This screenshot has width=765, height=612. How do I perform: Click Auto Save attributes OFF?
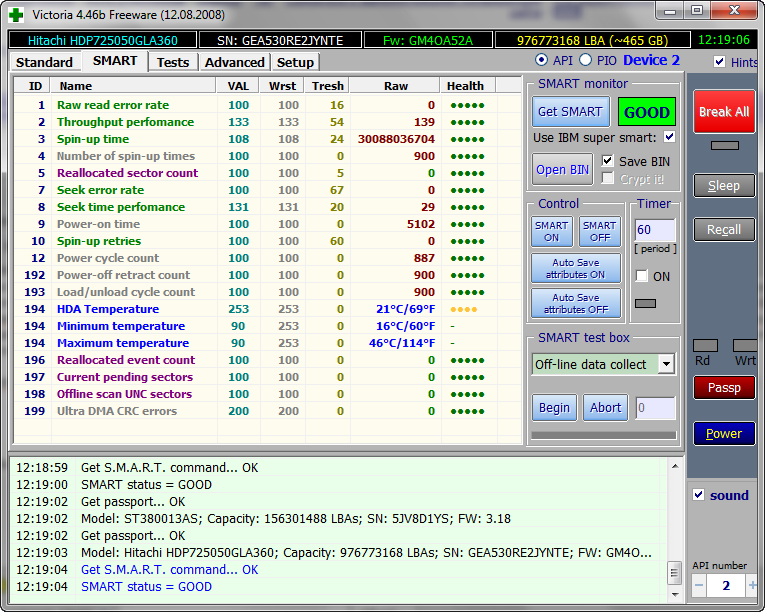click(x=575, y=303)
